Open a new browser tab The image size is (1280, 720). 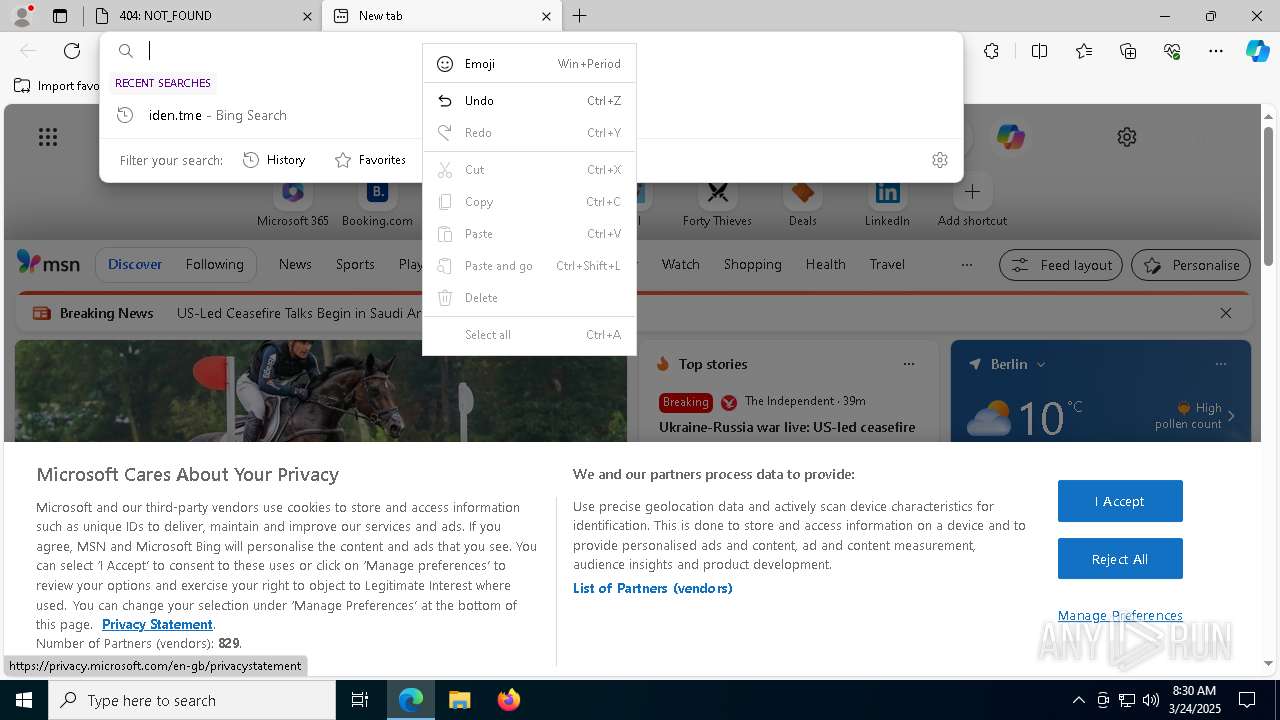coord(579,16)
